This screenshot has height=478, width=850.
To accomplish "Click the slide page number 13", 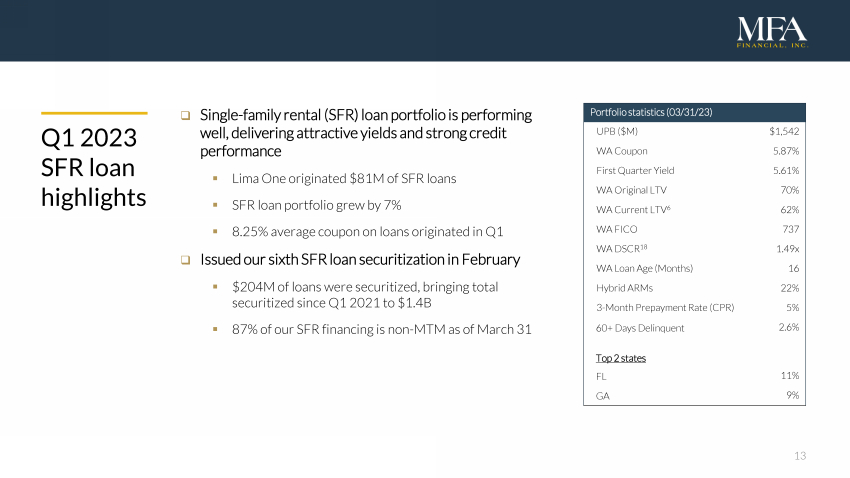I will pos(799,456).
